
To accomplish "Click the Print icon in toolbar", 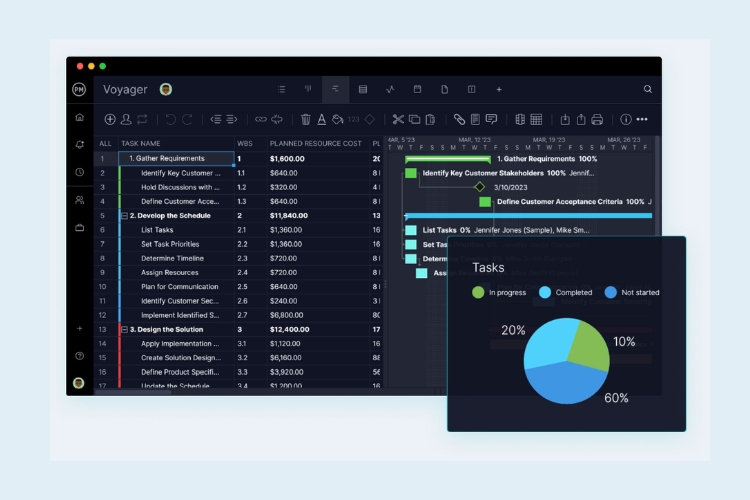I will point(597,119).
